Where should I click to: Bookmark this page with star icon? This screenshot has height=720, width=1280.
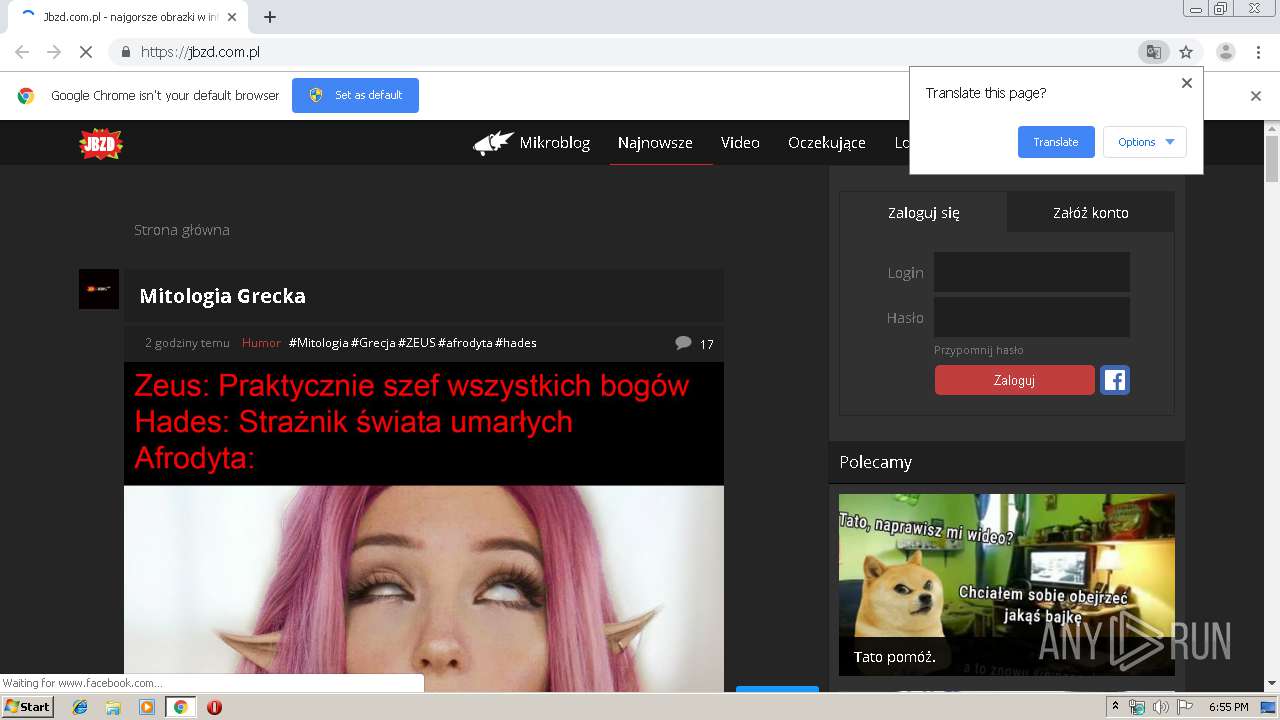(x=1186, y=52)
